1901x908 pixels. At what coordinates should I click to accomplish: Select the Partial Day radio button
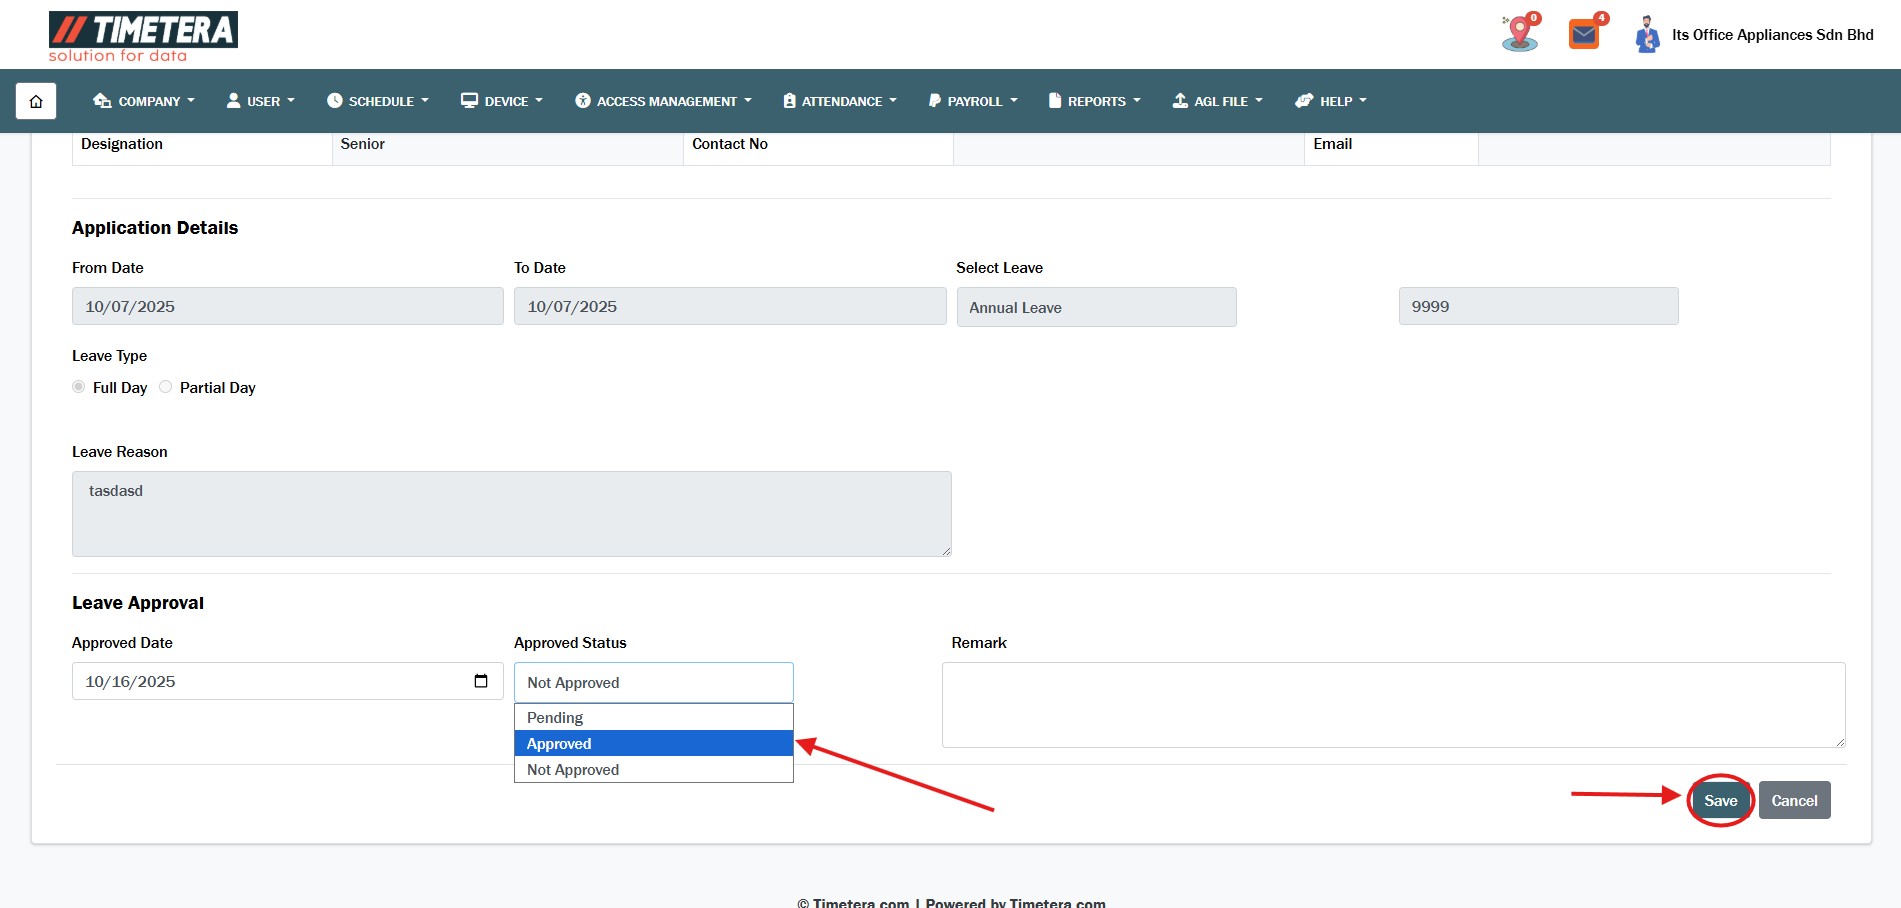[x=166, y=387]
